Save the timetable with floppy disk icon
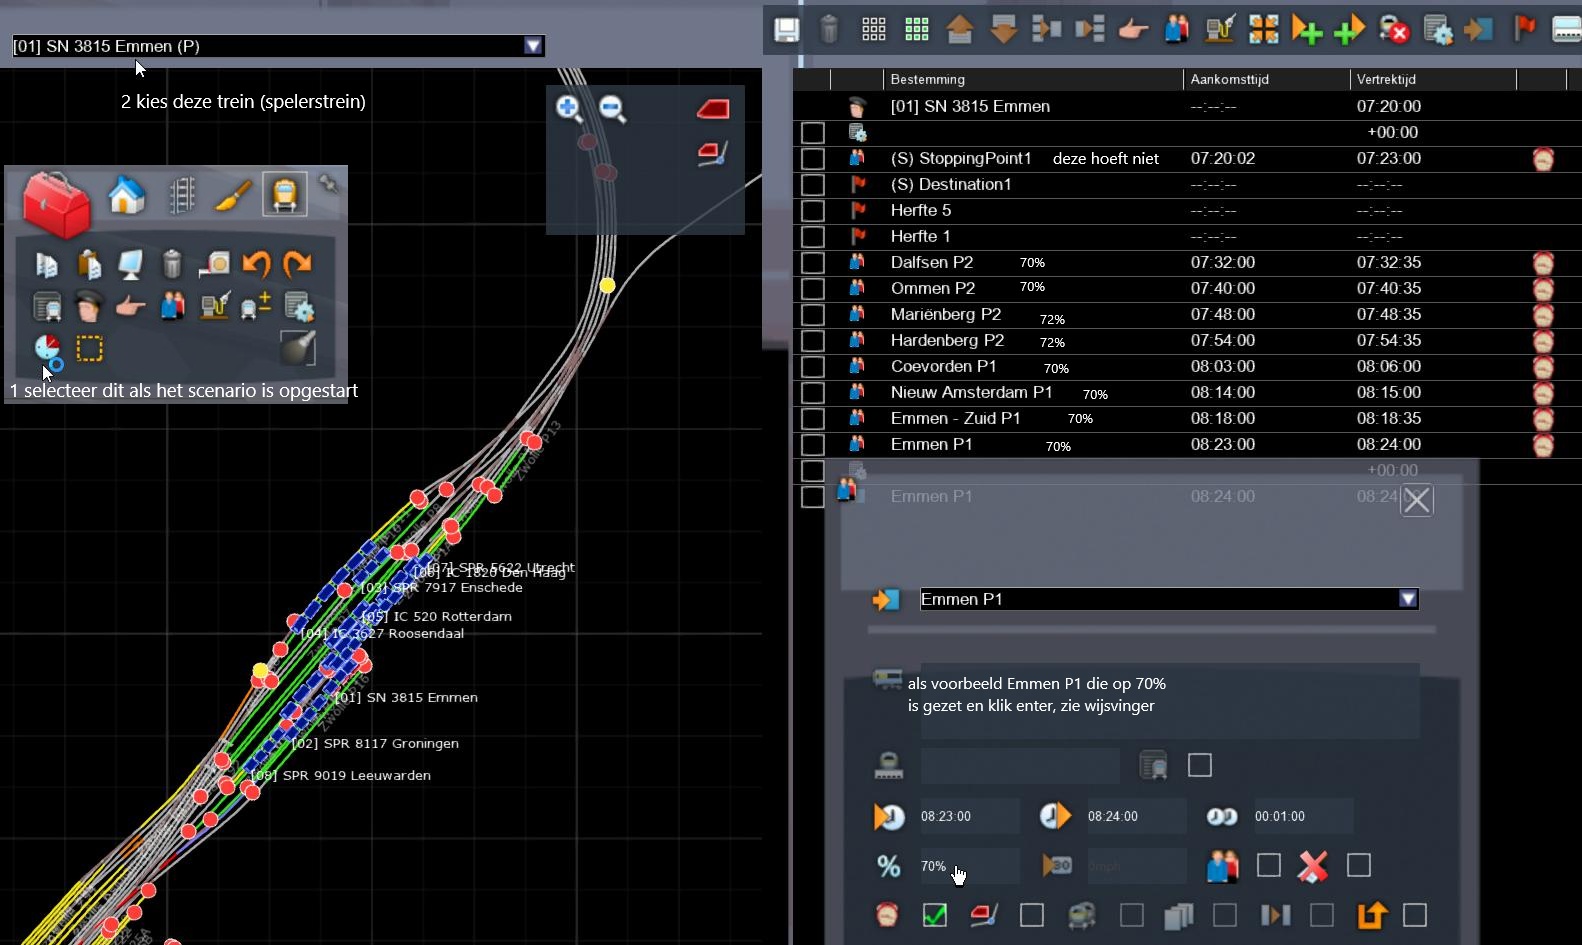Screen dimensions: 1582x945 (786, 30)
